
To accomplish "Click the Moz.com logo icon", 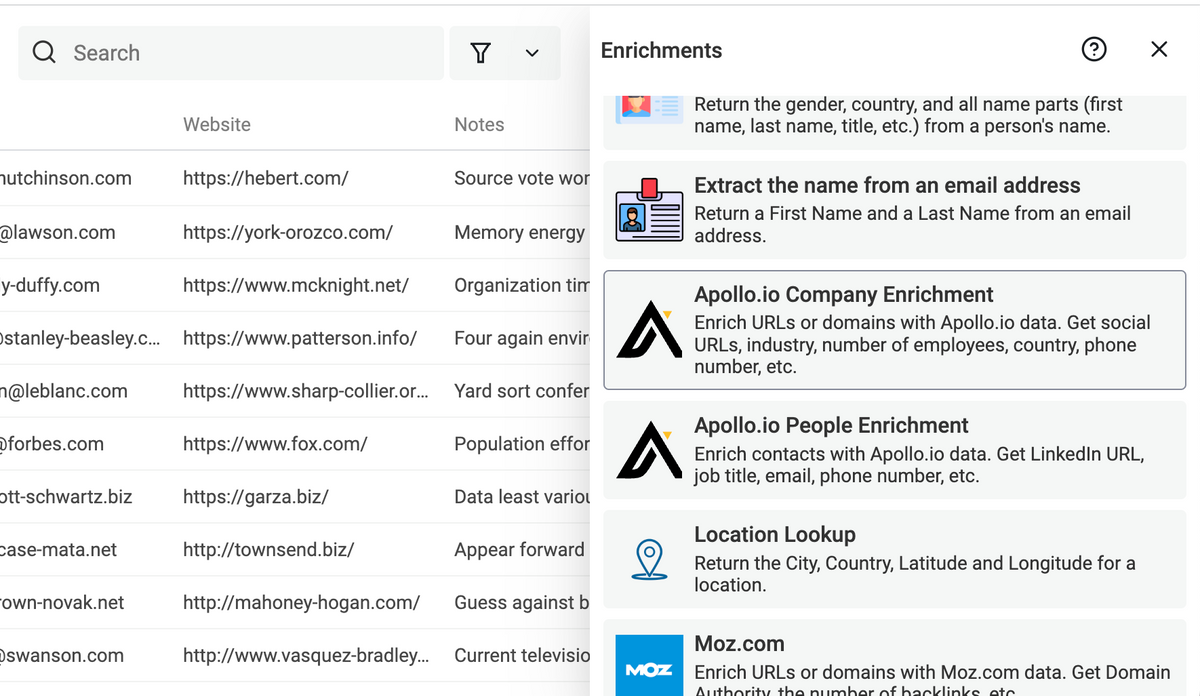I will (649, 669).
